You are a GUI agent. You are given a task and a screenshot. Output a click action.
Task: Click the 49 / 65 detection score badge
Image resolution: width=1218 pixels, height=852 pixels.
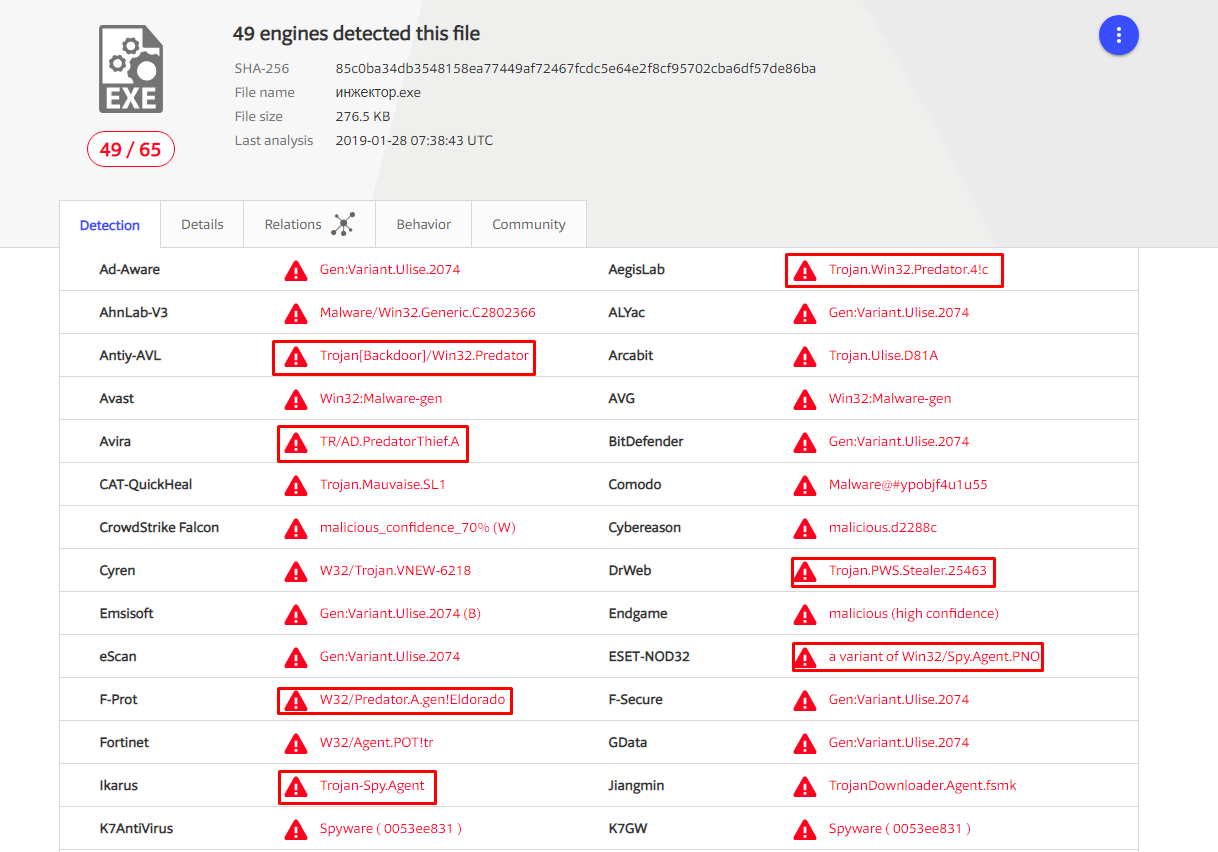131,150
